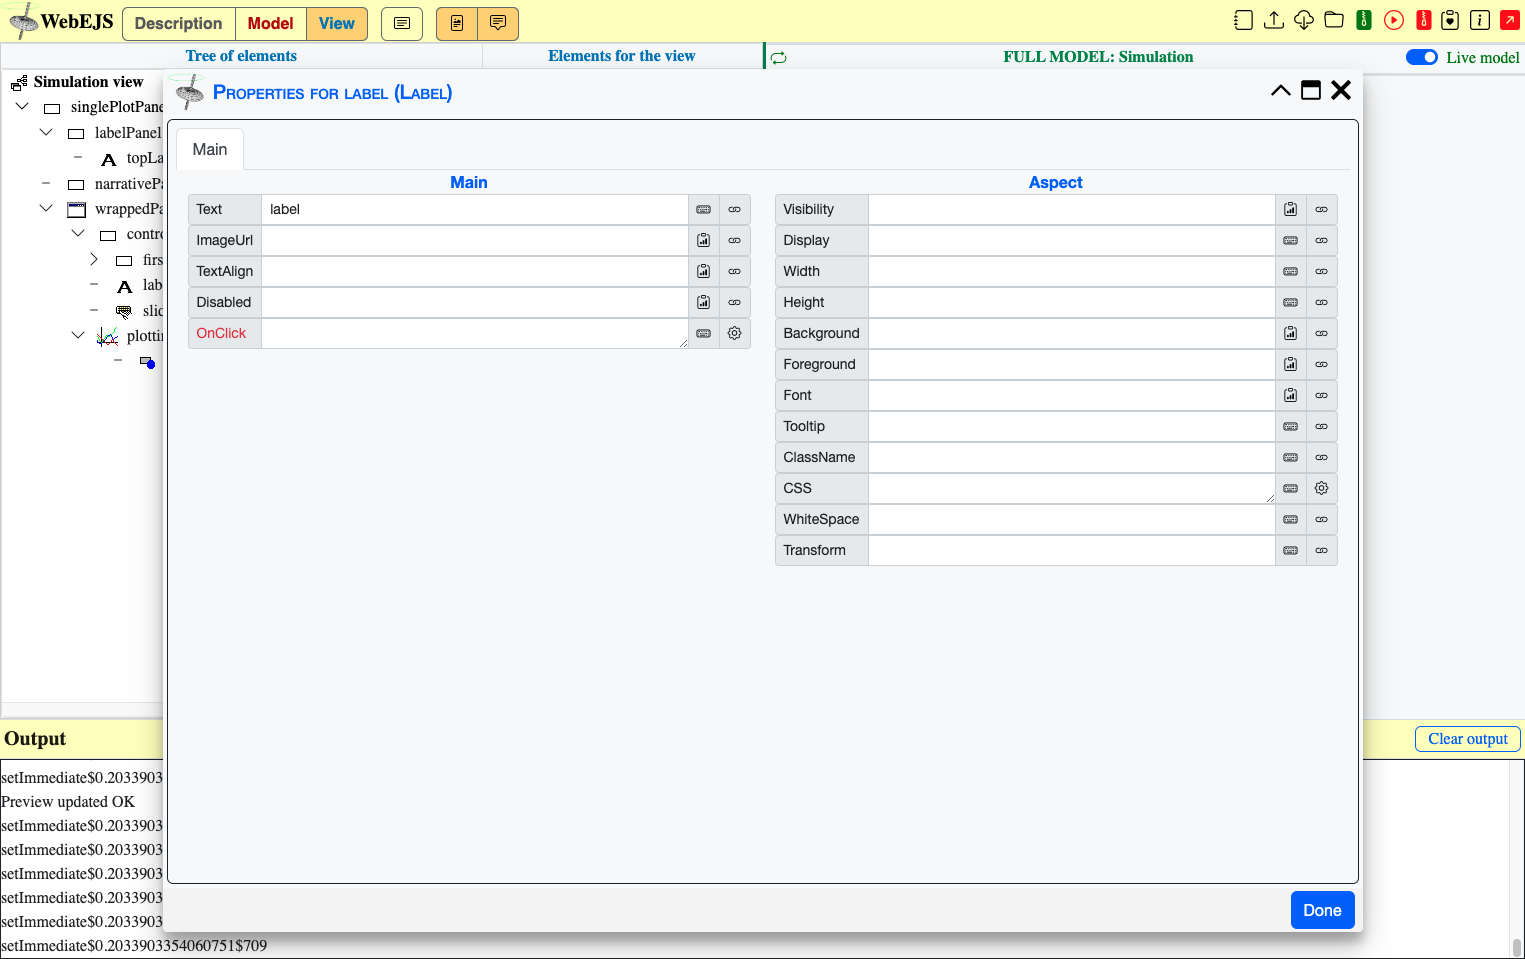Click the green zip file icon

(1364, 20)
